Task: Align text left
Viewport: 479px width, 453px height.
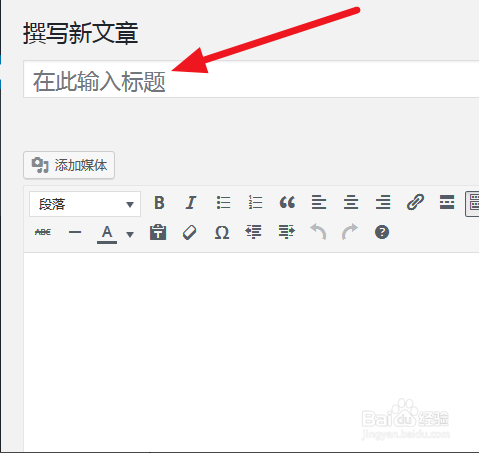Action: point(319,203)
